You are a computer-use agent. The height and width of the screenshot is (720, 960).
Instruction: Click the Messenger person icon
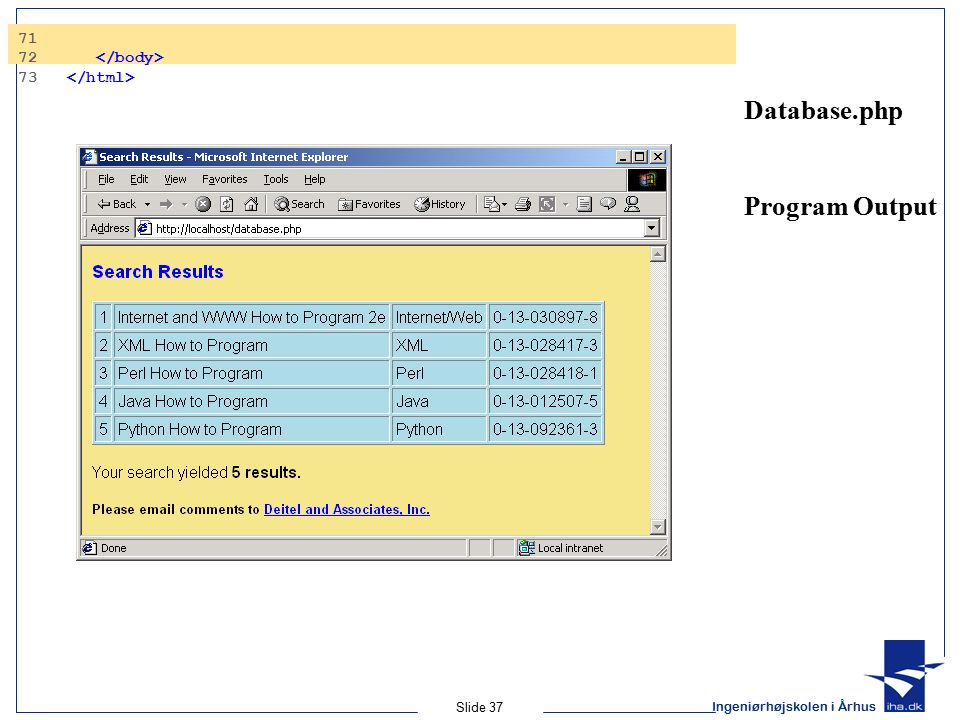pyautogui.click(x=631, y=204)
